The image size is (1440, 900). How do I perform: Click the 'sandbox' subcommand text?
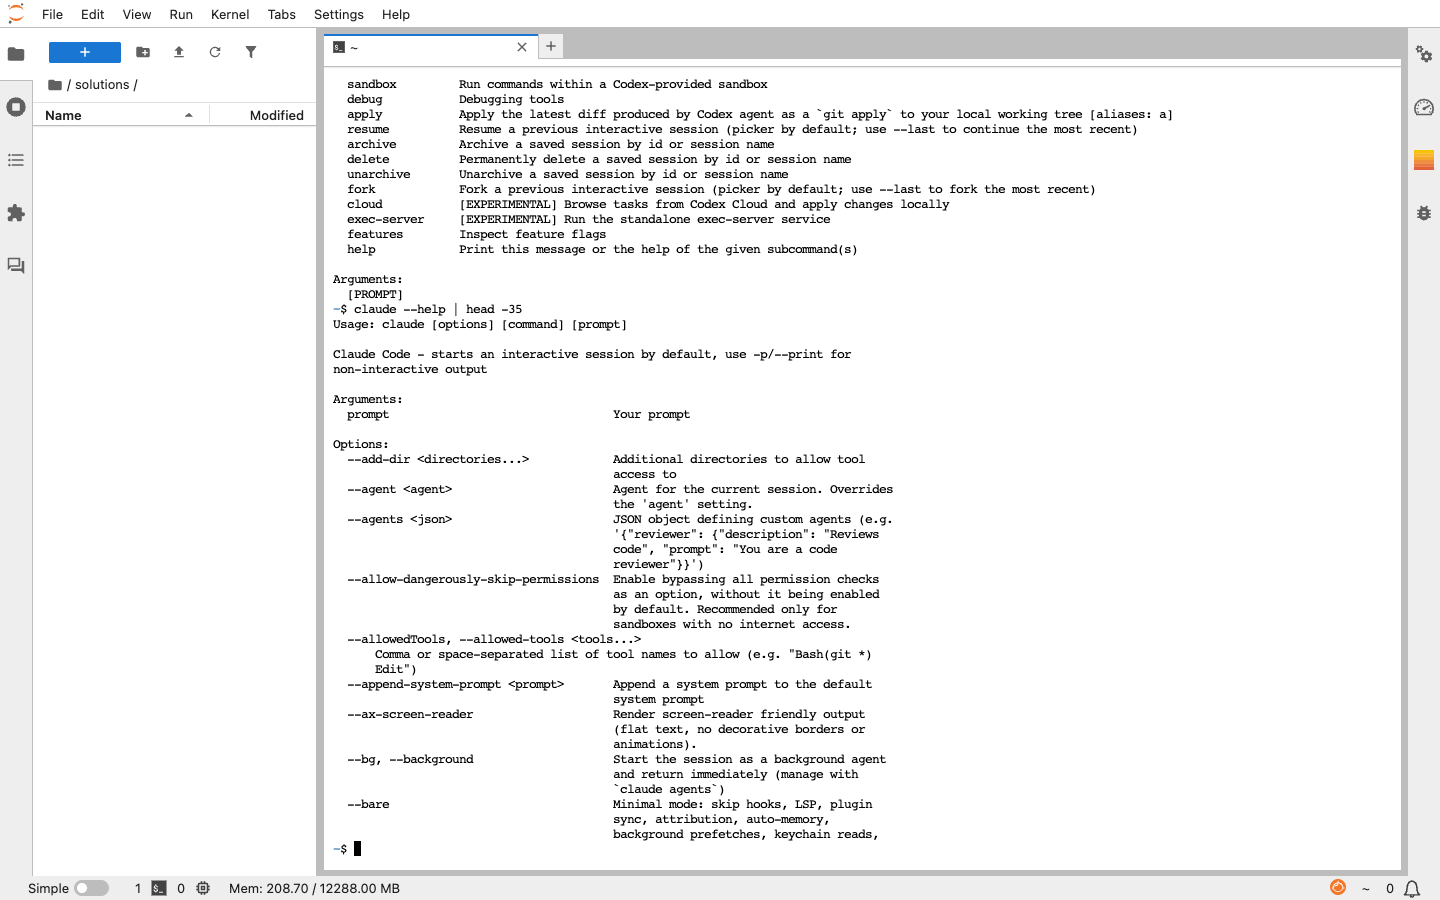click(x=372, y=85)
